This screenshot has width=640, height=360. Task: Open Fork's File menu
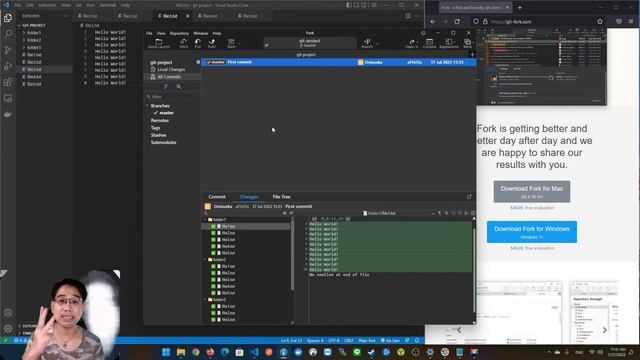(149, 33)
